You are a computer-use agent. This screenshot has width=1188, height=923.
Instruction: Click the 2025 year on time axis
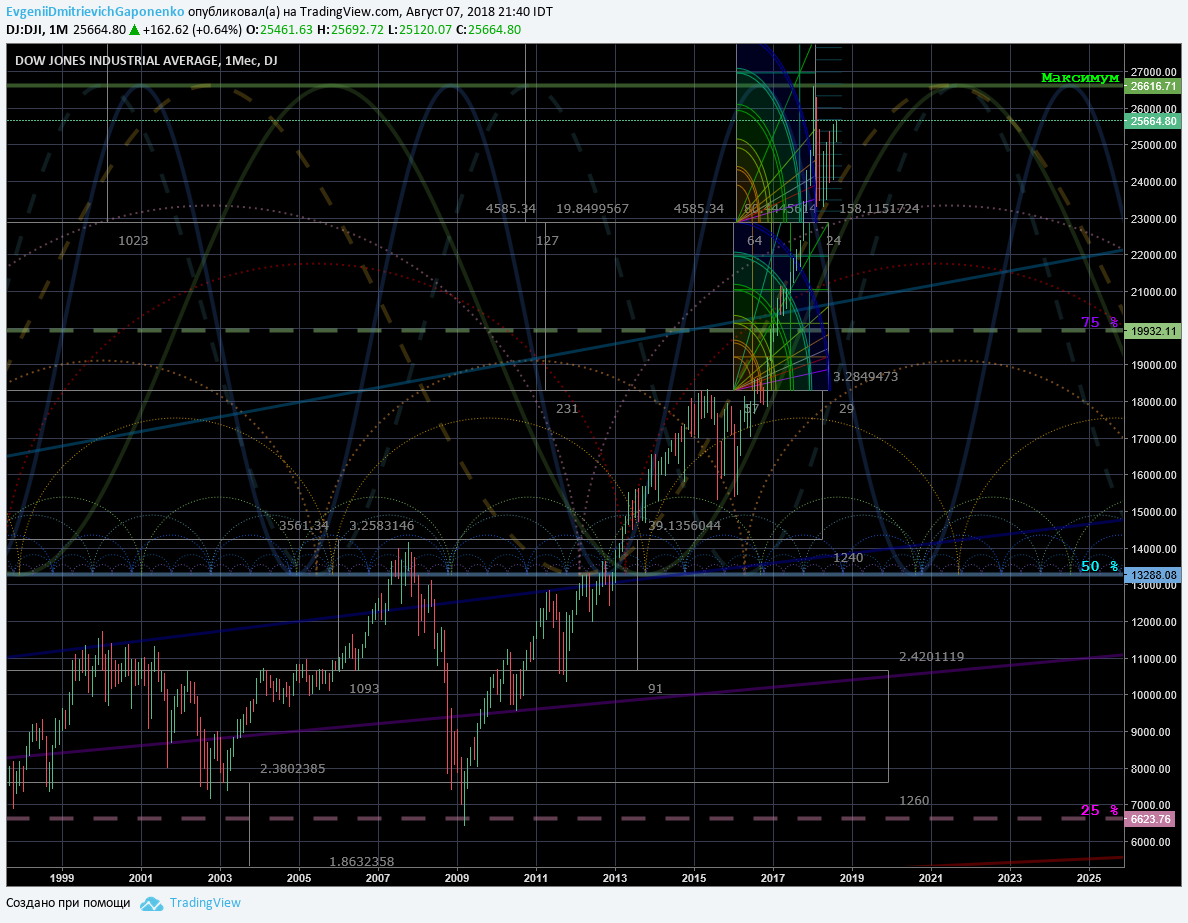(1089, 878)
